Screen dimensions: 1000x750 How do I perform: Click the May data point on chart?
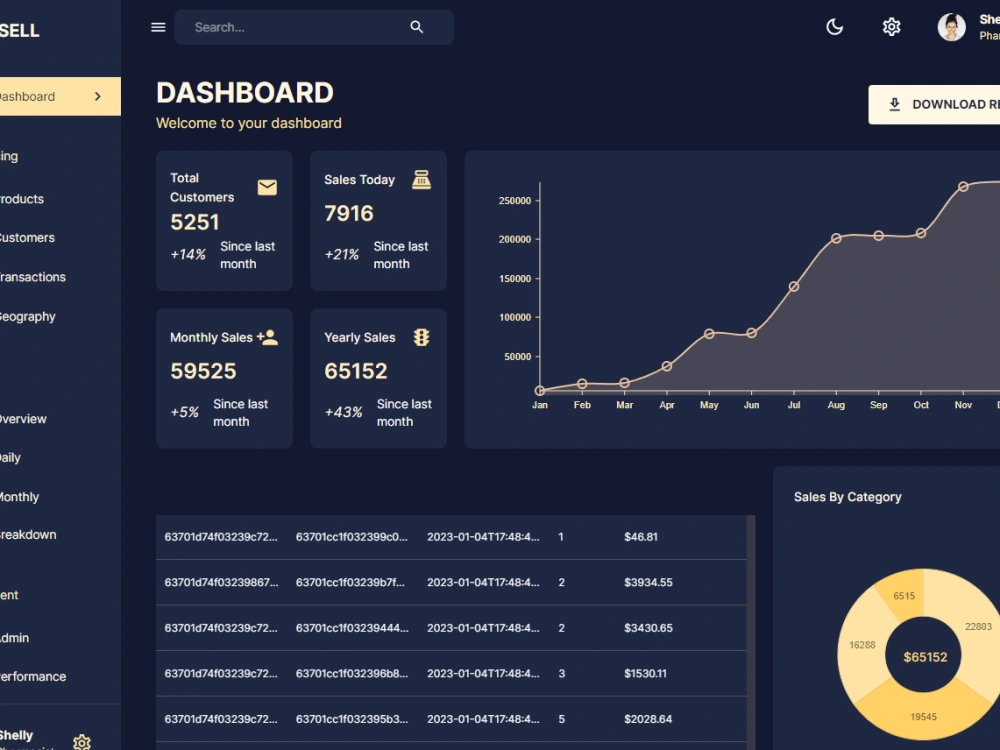click(x=709, y=334)
